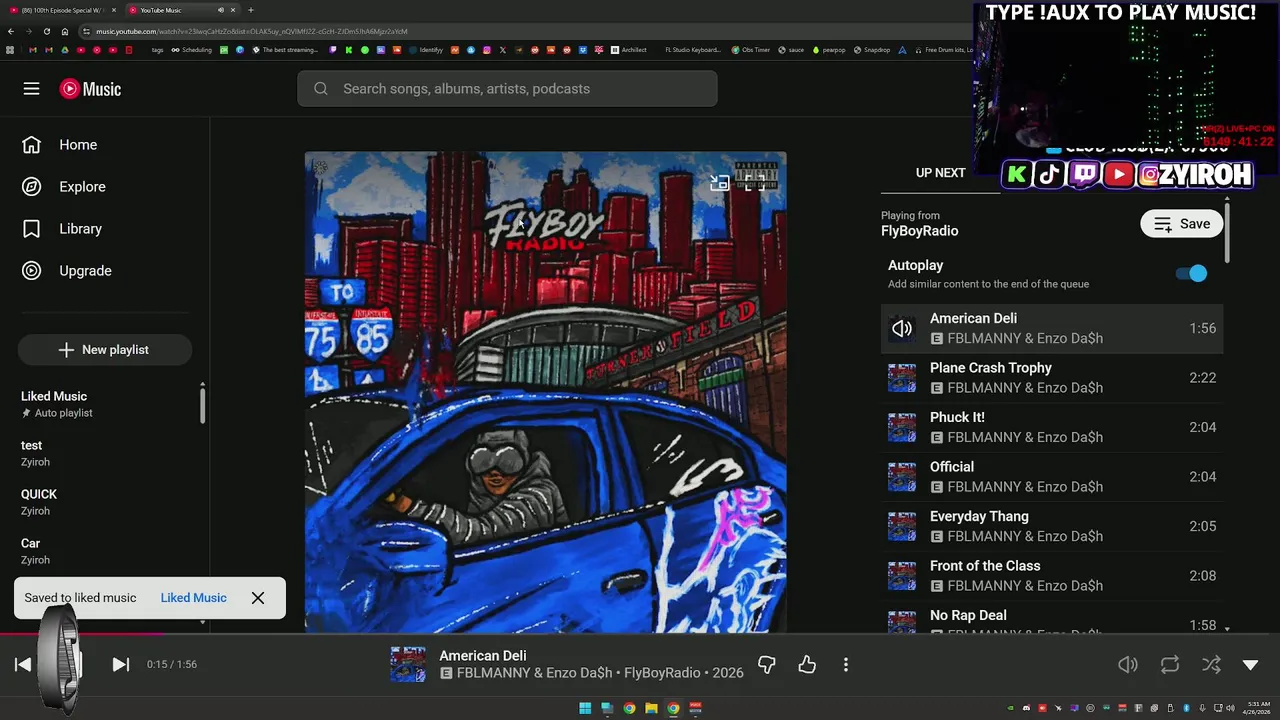Screen dimensions: 1280x720
Task: Open miniplayer icon on album art
Action: click(x=720, y=182)
